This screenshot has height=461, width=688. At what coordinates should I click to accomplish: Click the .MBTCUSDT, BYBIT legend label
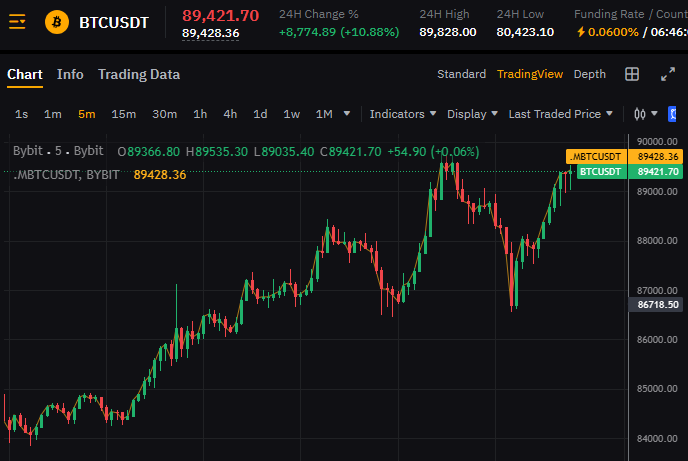click(x=66, y=175)
